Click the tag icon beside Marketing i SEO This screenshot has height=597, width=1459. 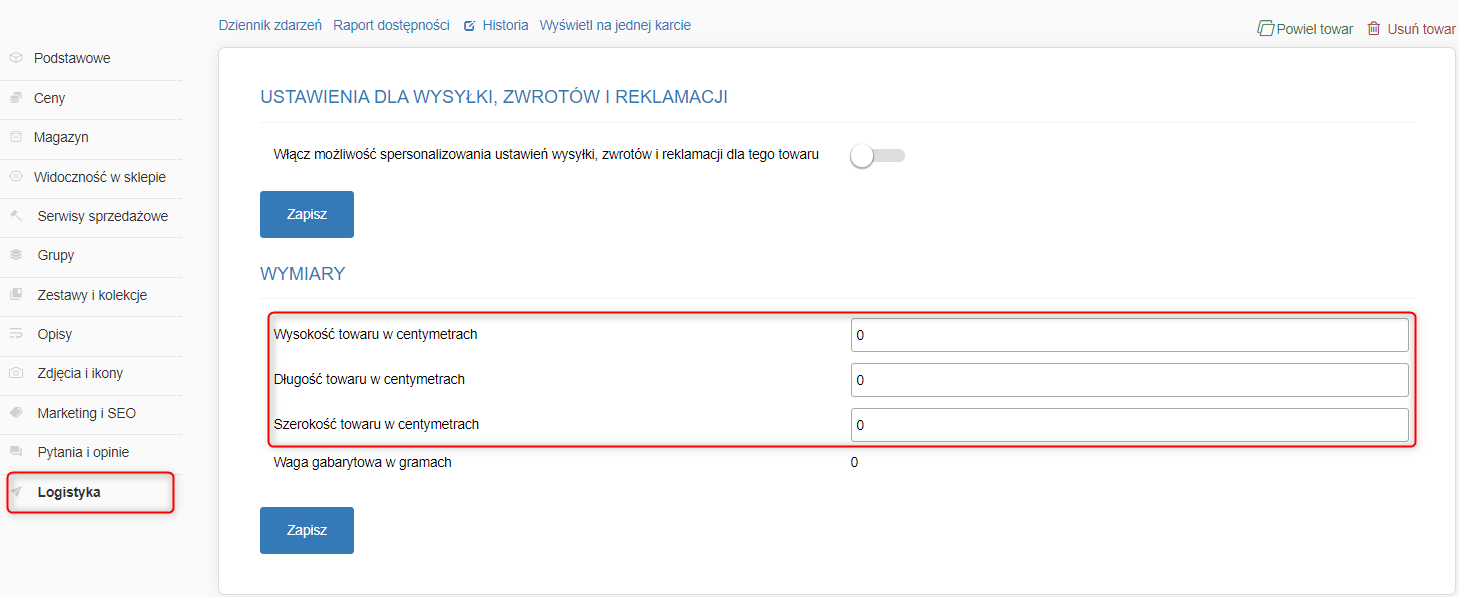tap(16, 413)
